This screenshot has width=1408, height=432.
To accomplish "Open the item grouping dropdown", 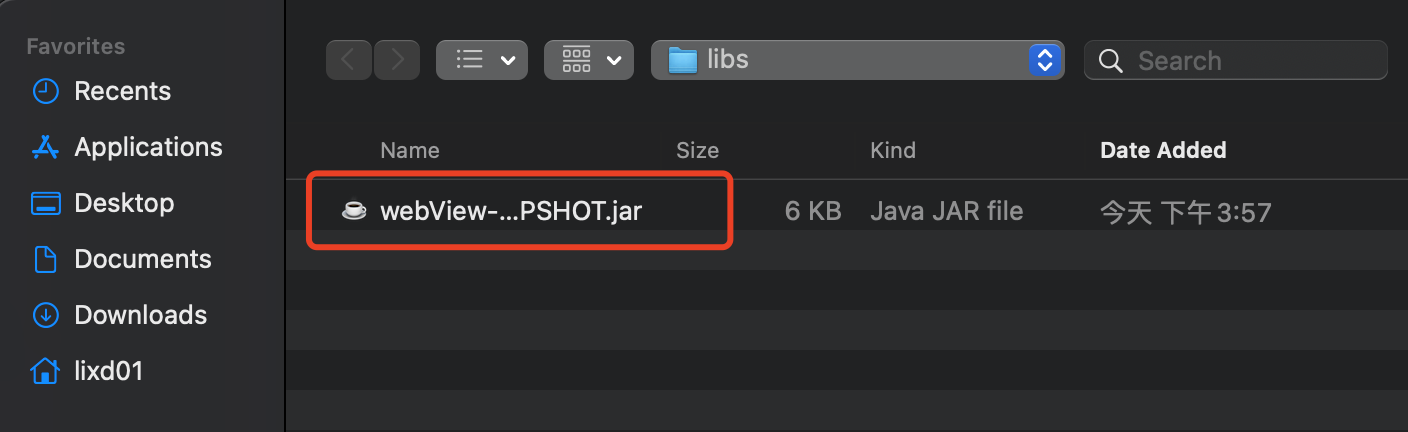I will 589,60.
